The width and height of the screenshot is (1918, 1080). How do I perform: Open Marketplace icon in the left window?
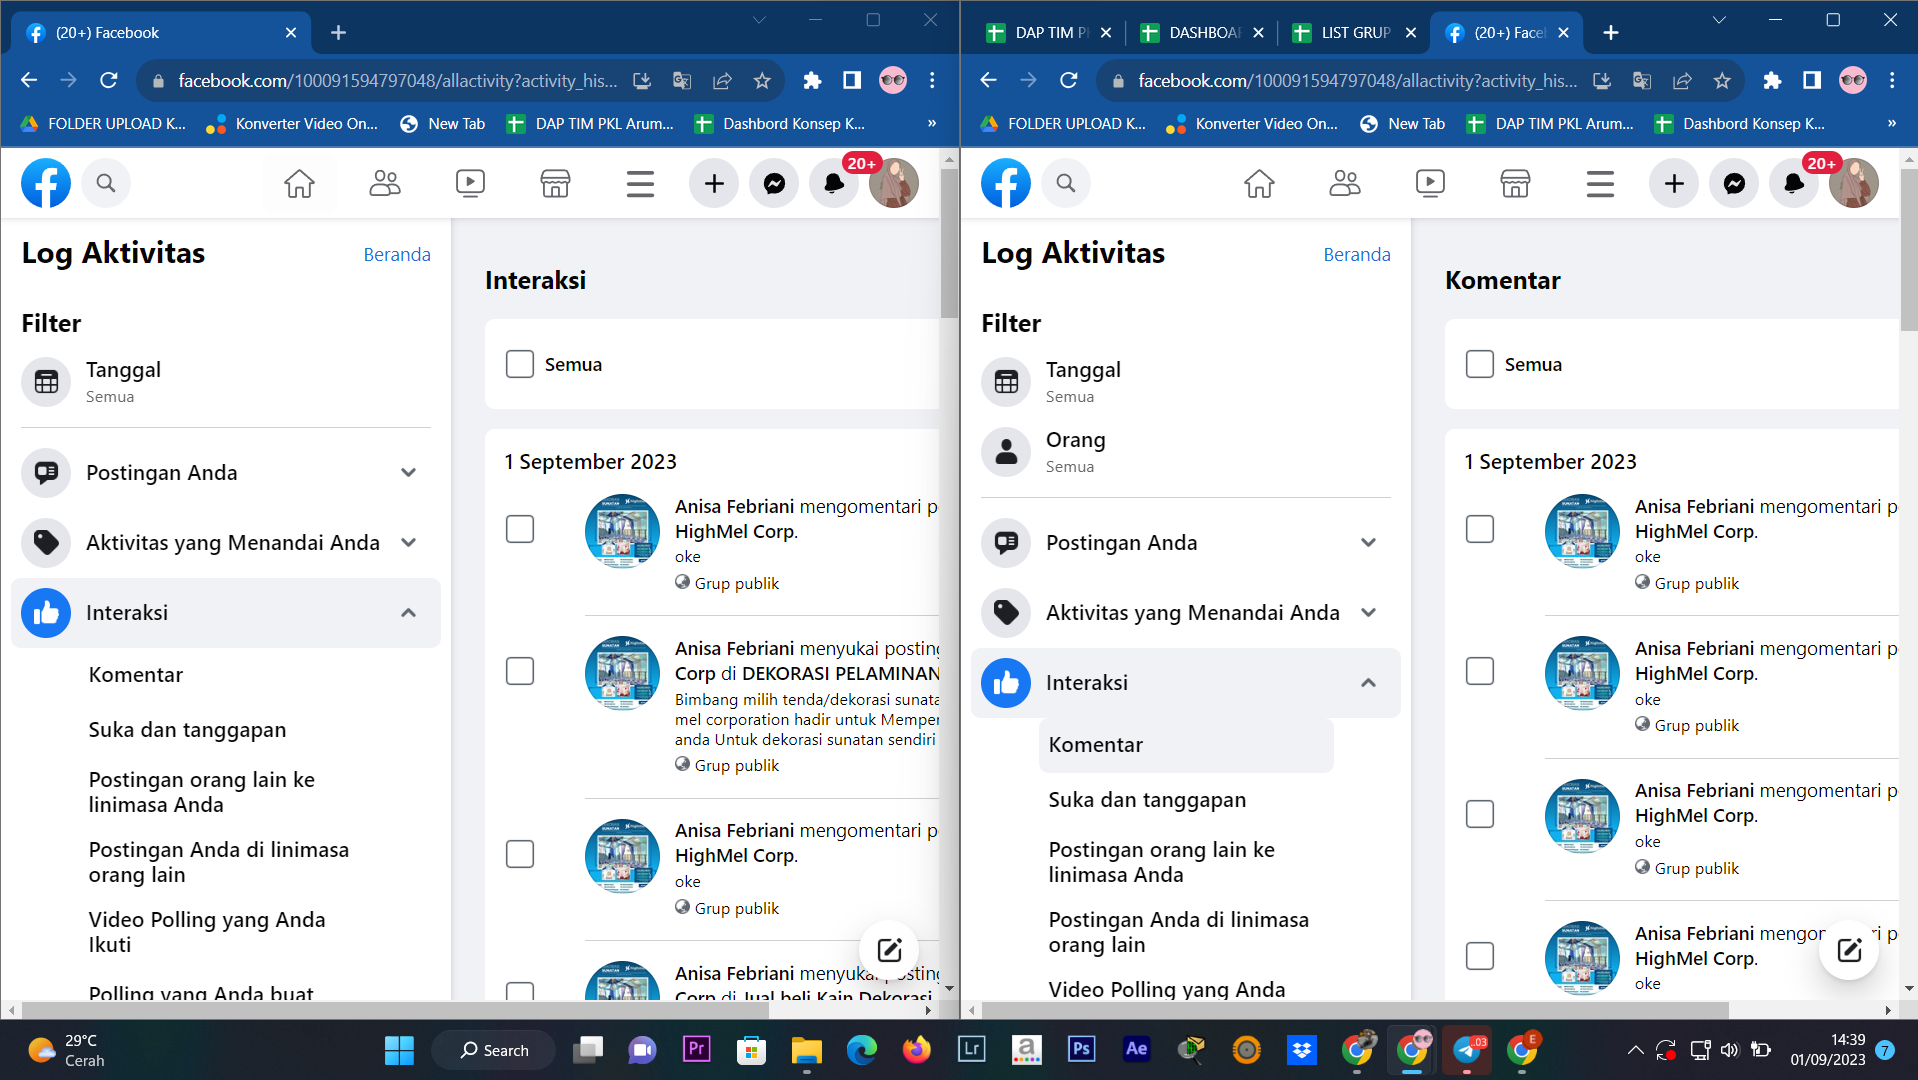[555, 184]
